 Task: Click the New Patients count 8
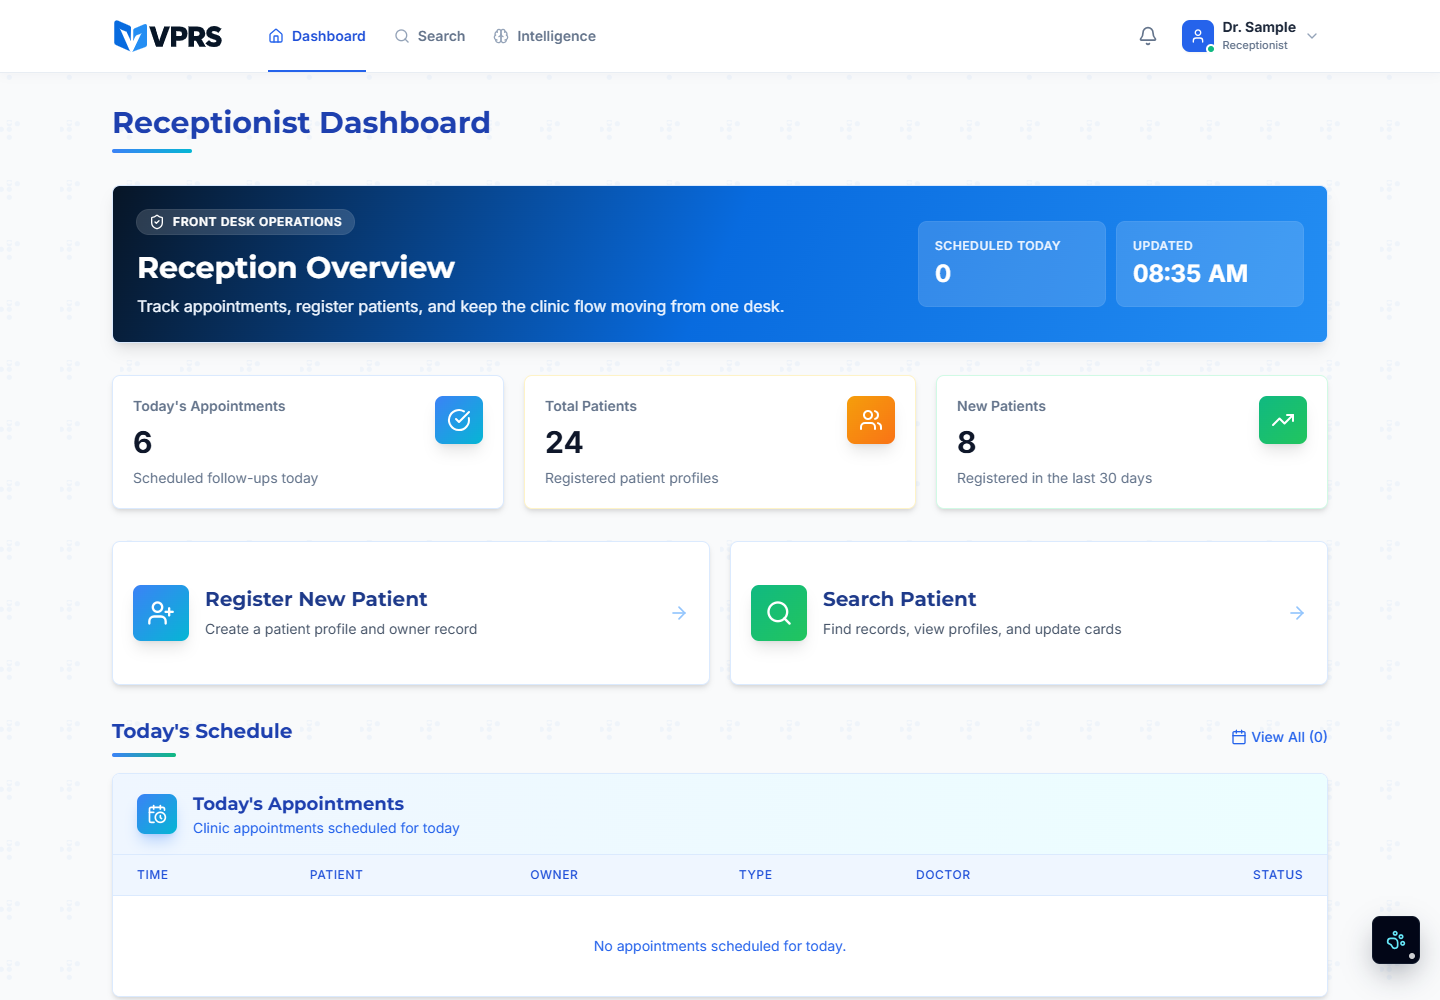tap(966, 442)
